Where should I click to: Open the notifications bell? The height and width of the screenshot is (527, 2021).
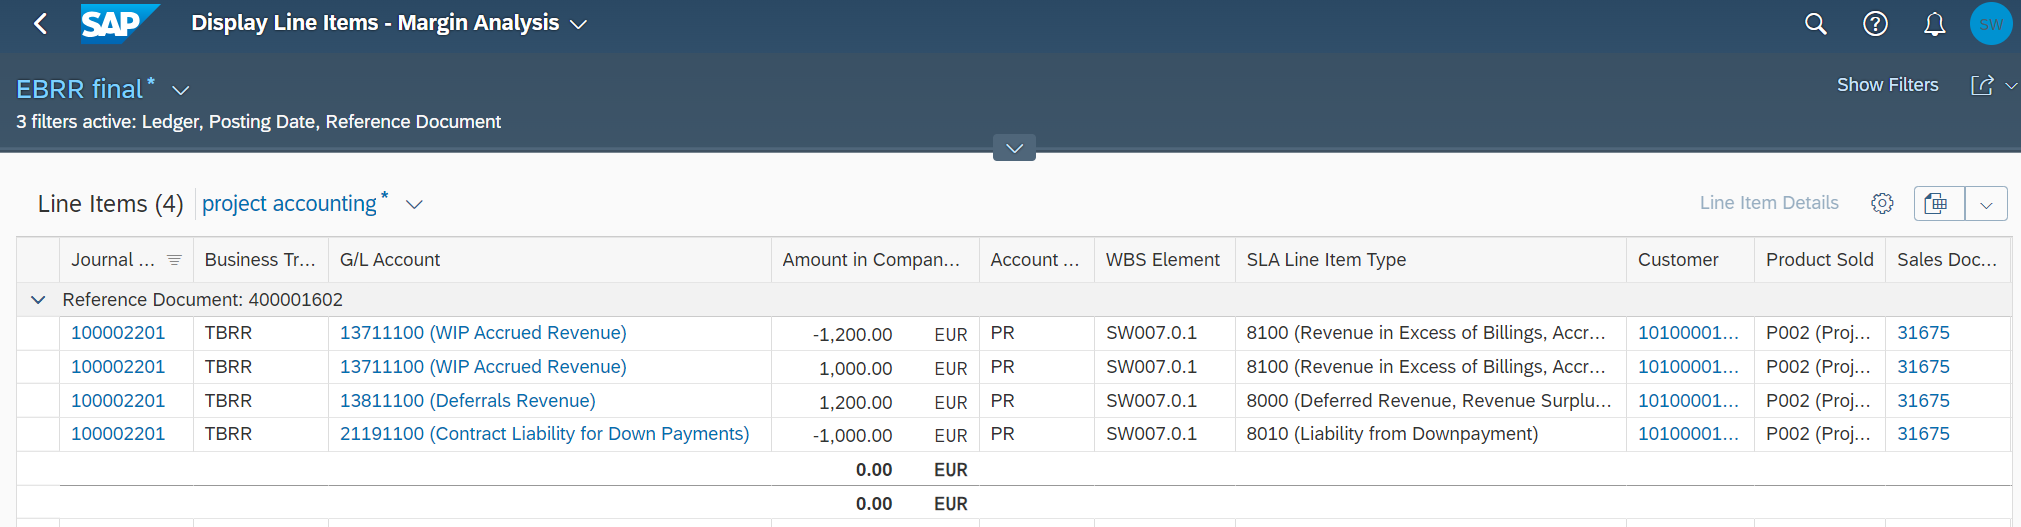pos(1934,24)
